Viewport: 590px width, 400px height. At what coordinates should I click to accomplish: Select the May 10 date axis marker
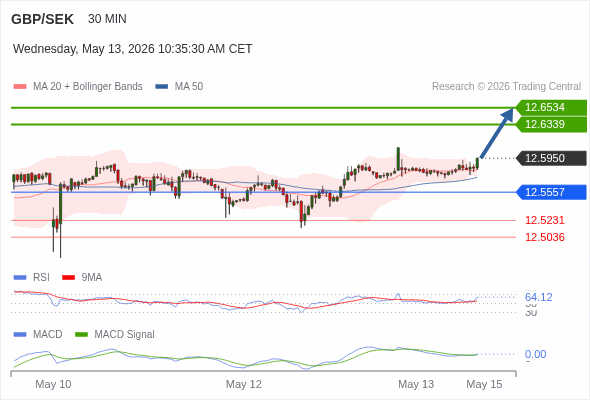click(53, 384)
